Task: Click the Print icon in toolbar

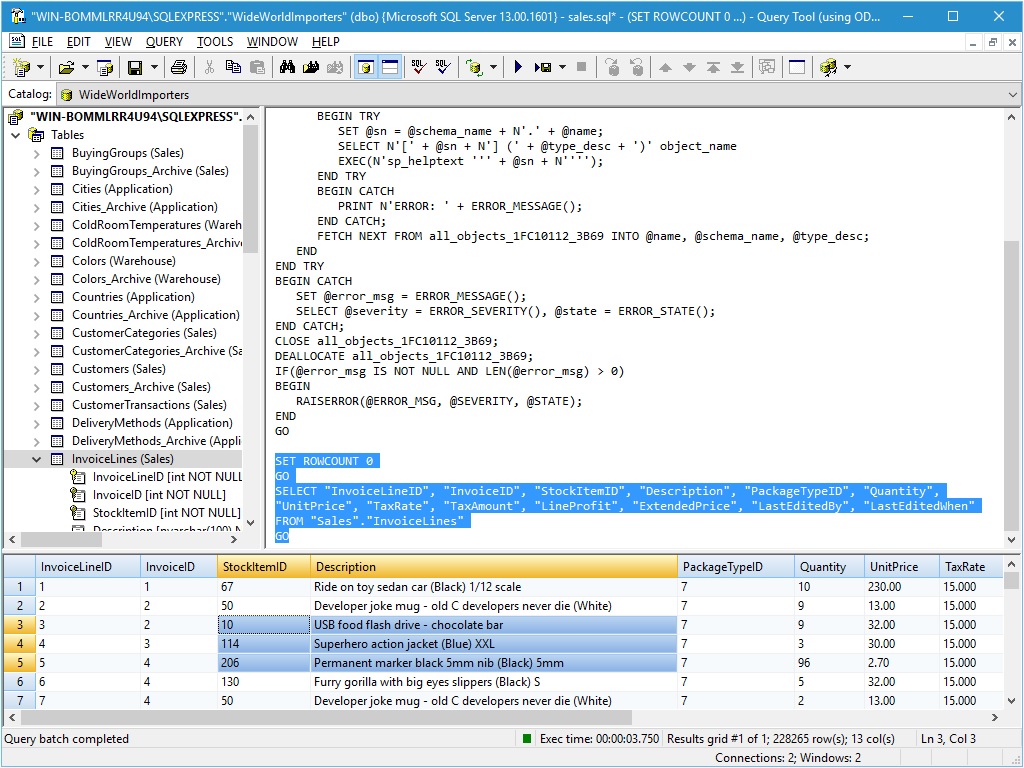Action: coord(178,67)
